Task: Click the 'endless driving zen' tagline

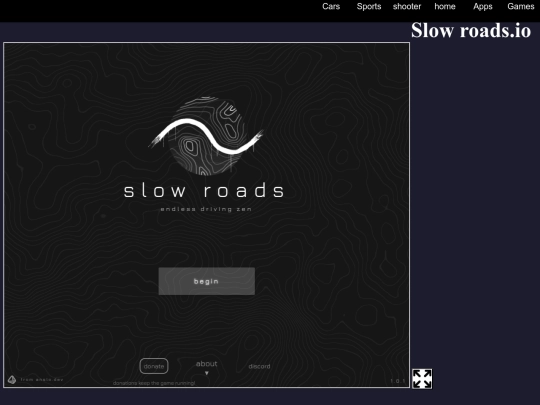Action: pyautogui.click(x=206, y=209)
